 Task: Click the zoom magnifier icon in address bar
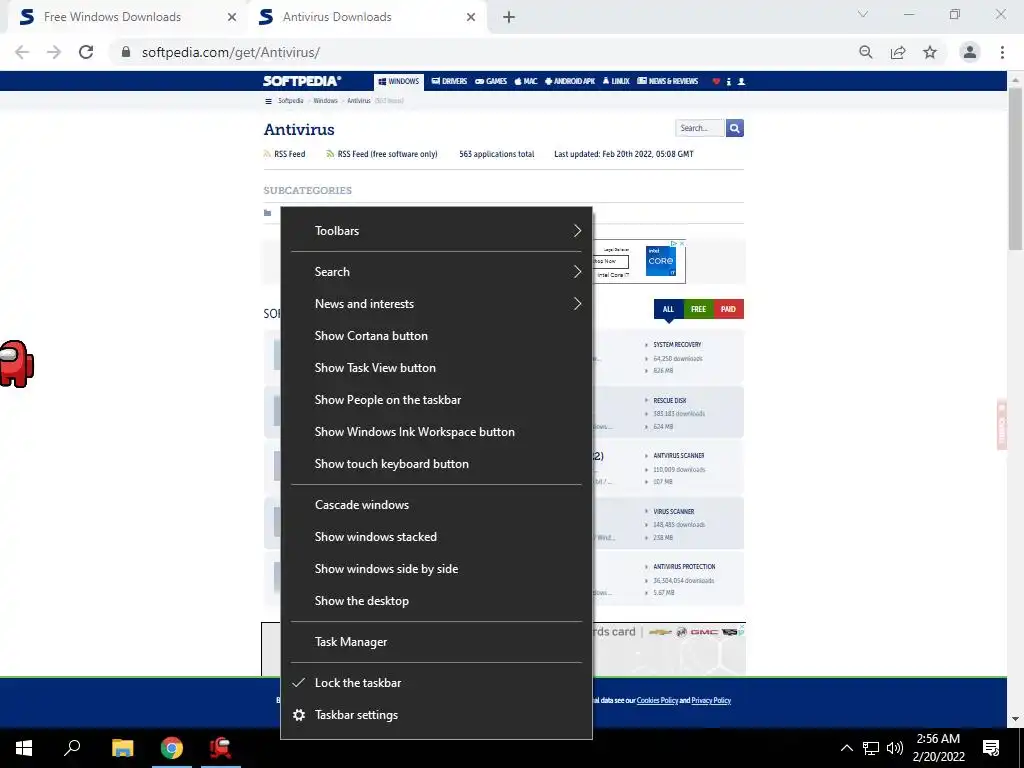click(x=866, y=52)
